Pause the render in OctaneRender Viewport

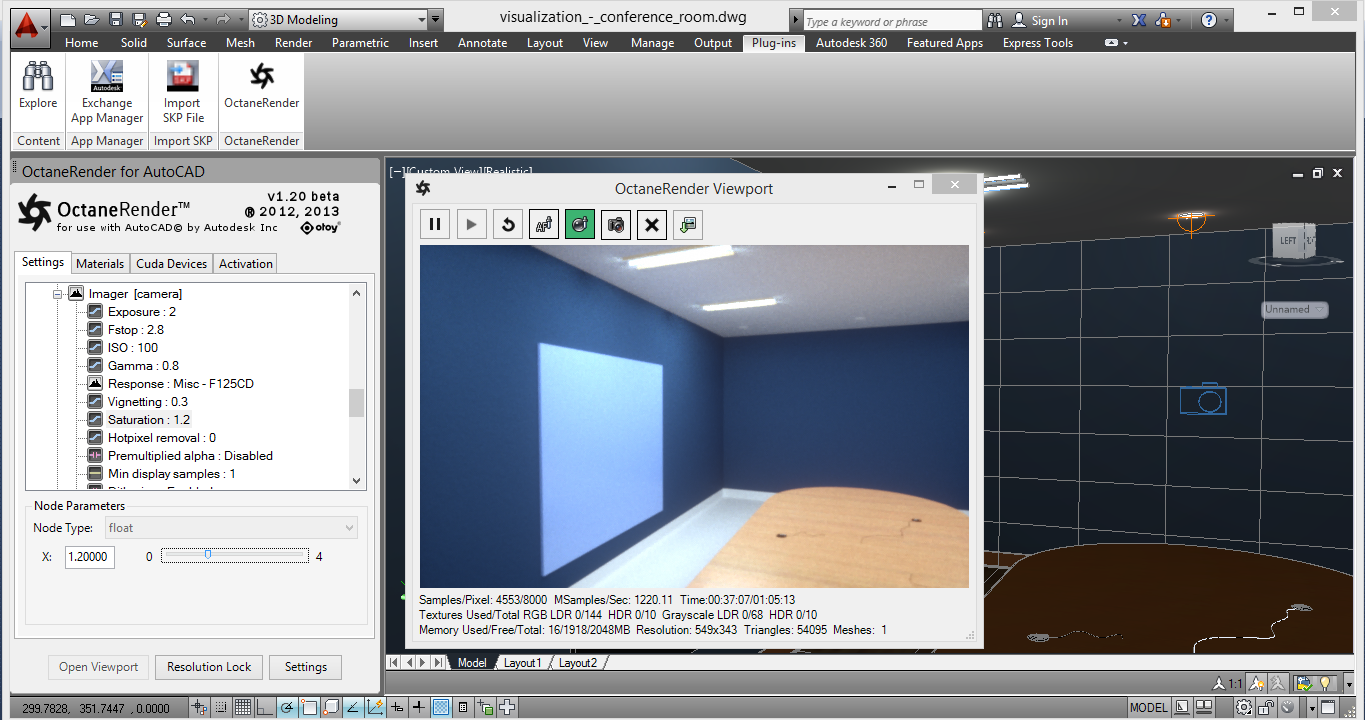coord(435,224)
